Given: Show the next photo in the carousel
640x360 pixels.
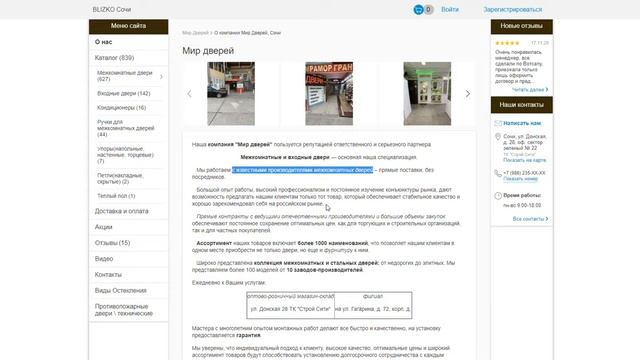Looking at the screenshot, I should coord(468,94).
